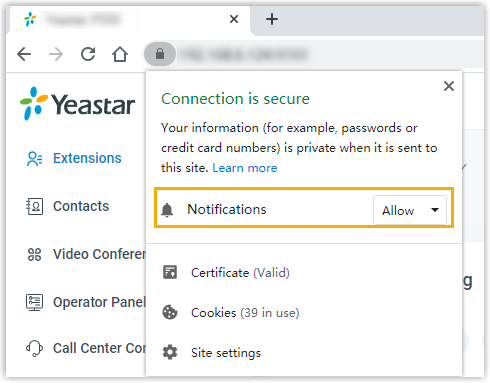Click the Notifications bell icon
The height and width of the screenshot is (383, 490).
click(167, 210)
